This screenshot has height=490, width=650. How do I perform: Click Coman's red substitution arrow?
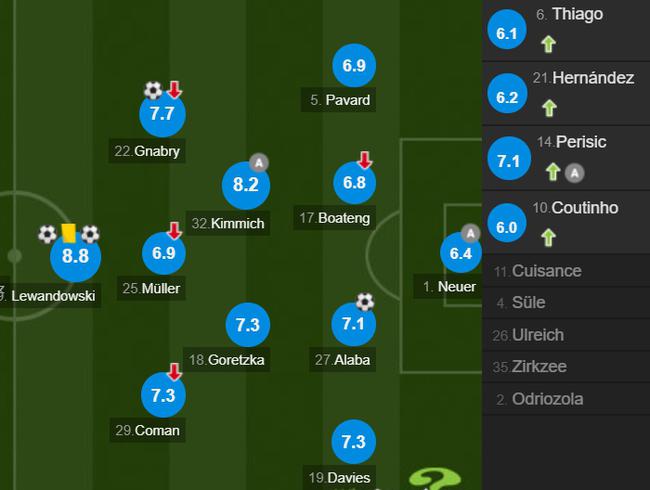click(175, 372)
